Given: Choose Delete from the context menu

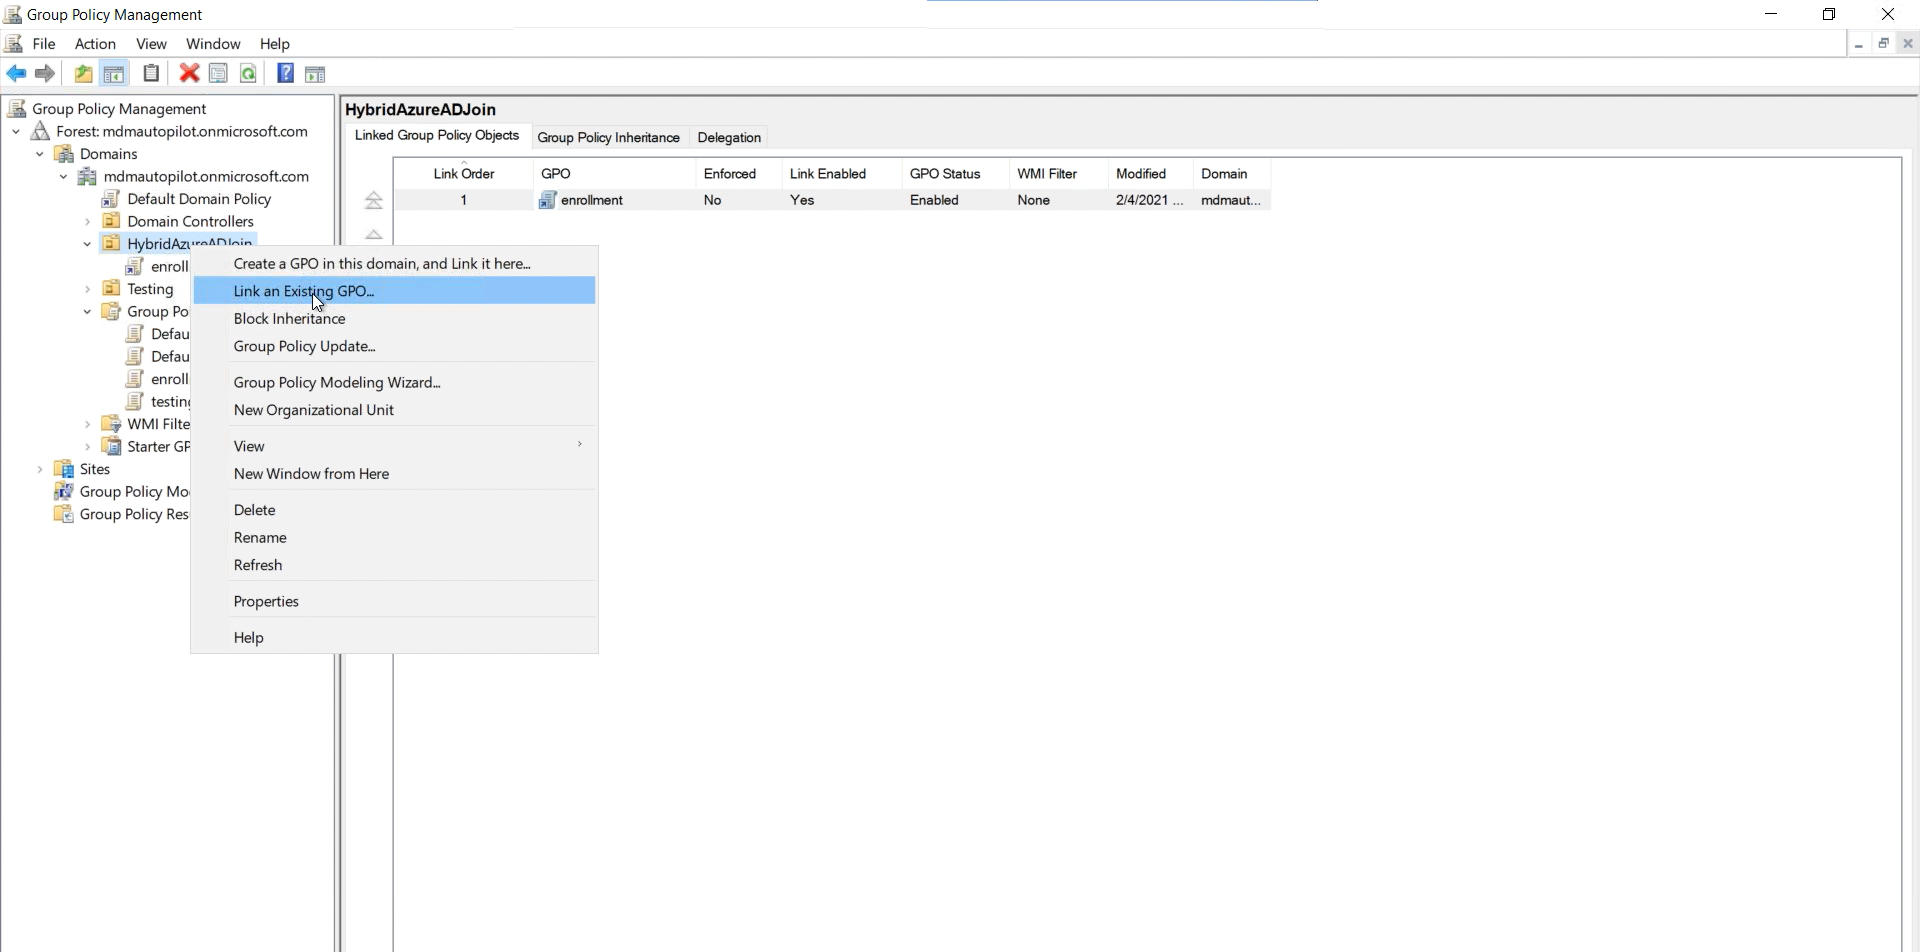Looking at the screenshot, I should (x=395, y=510).
